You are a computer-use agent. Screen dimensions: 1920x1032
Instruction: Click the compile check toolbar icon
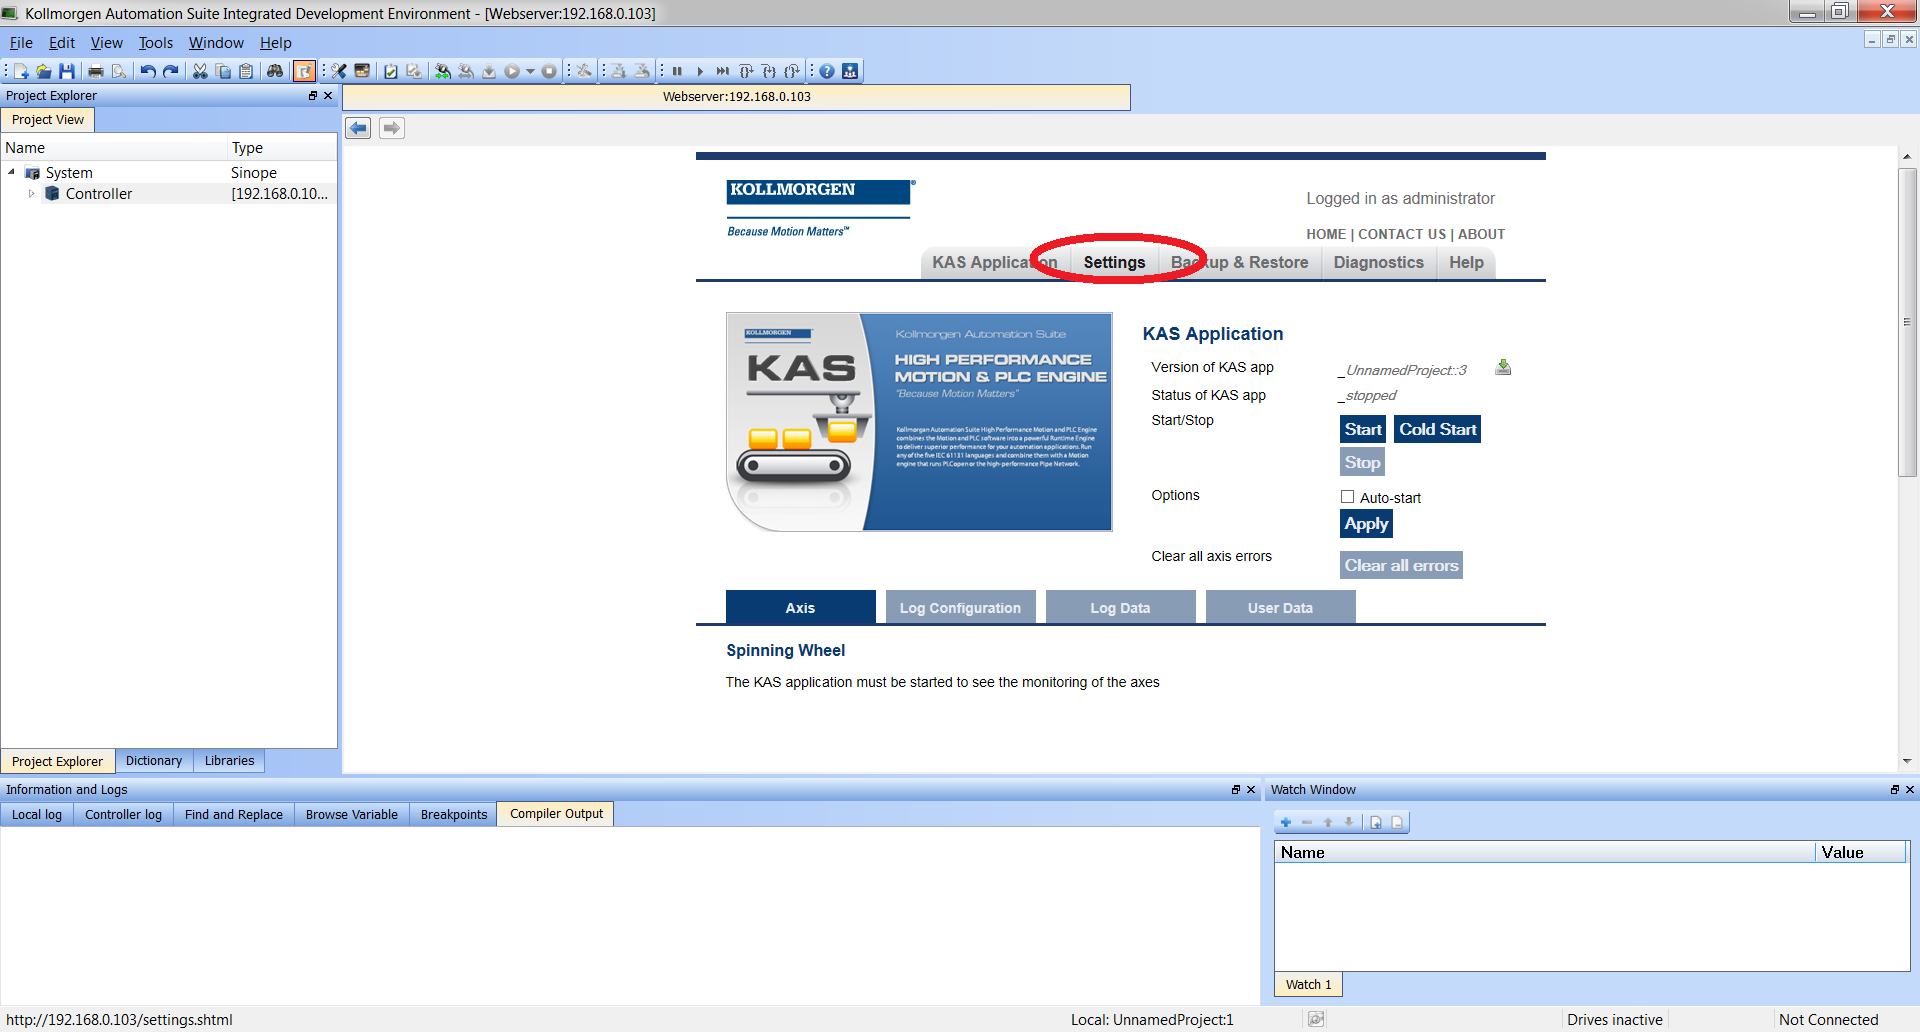tap(391, 71)
